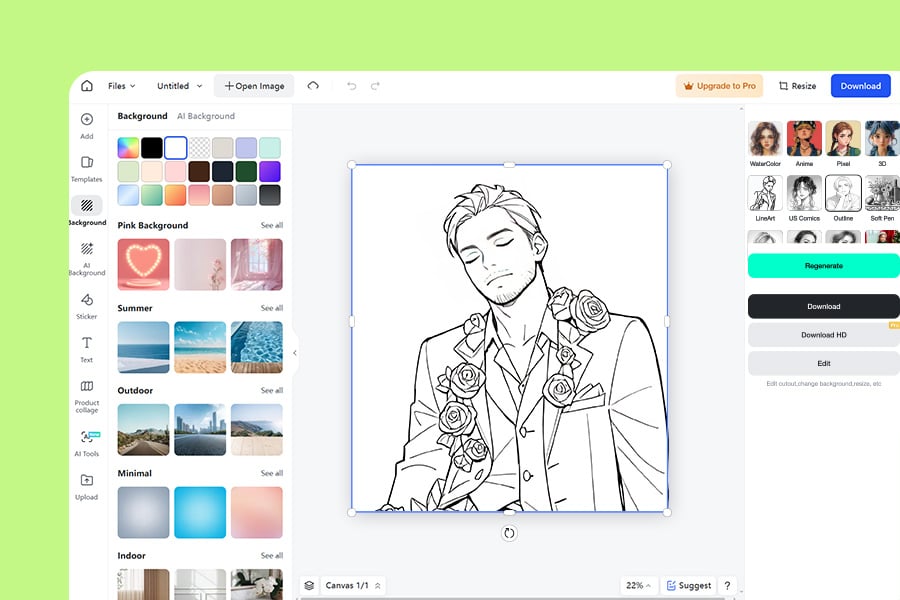Choose the neon heart pink background
The width and height of the screenshot is (900, 600).
click(143, 265)
